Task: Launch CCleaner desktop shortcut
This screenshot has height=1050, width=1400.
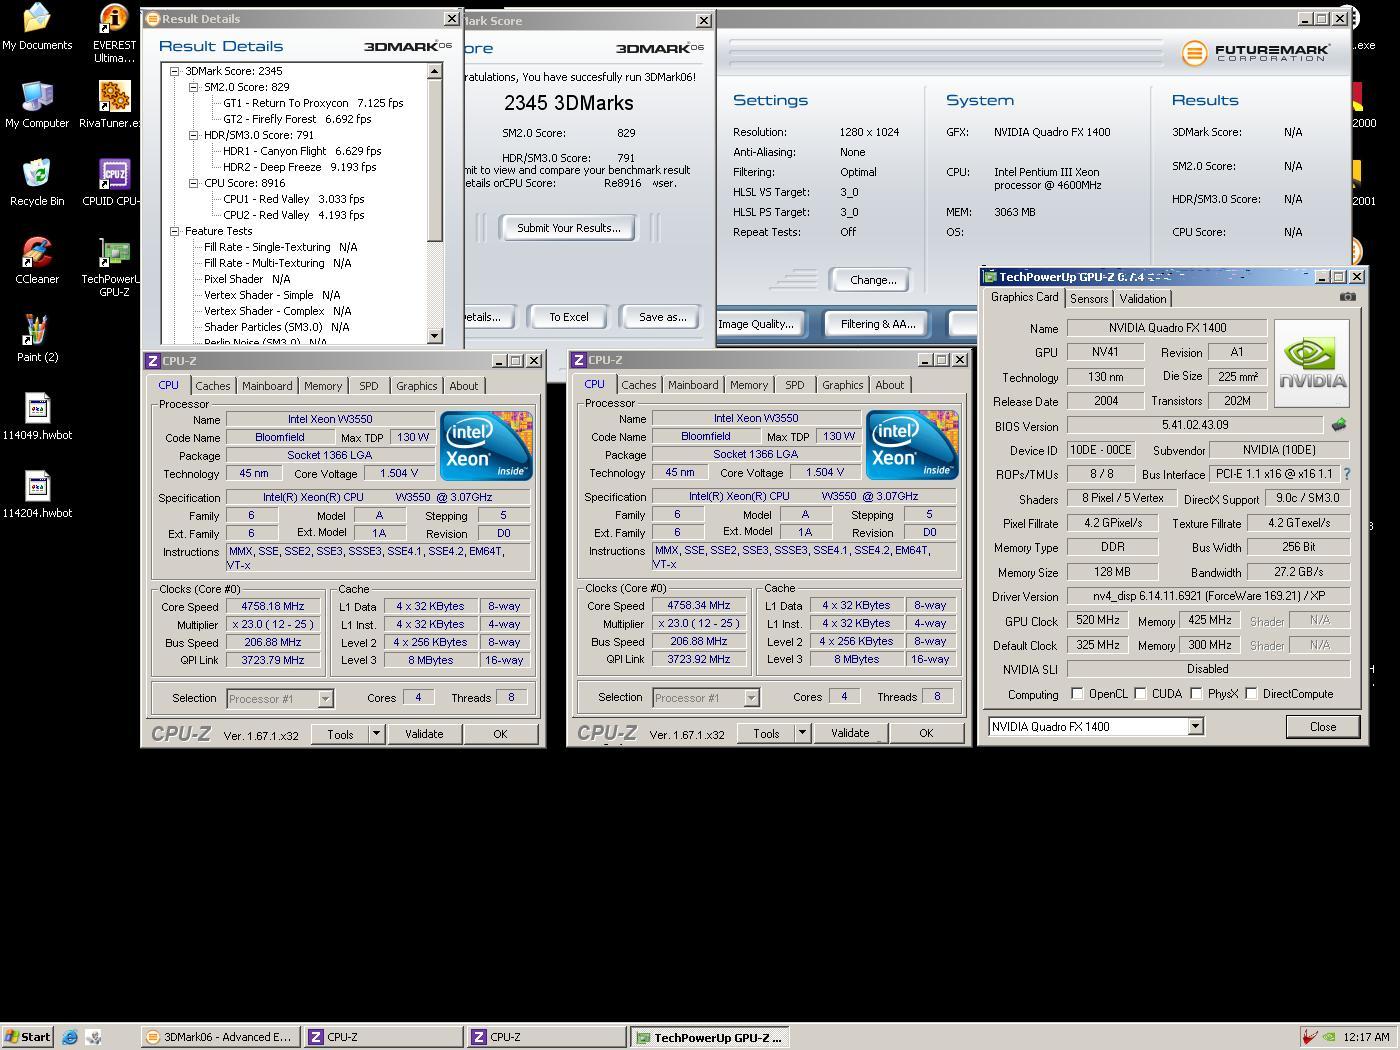Action: tap(37, 261)
